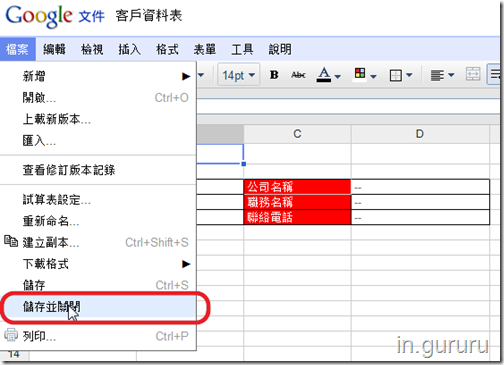Image resolution: width=504 pixels, height=365 pixels.
Task: Open the 格式 menu
Action: [x=167, y=49]
